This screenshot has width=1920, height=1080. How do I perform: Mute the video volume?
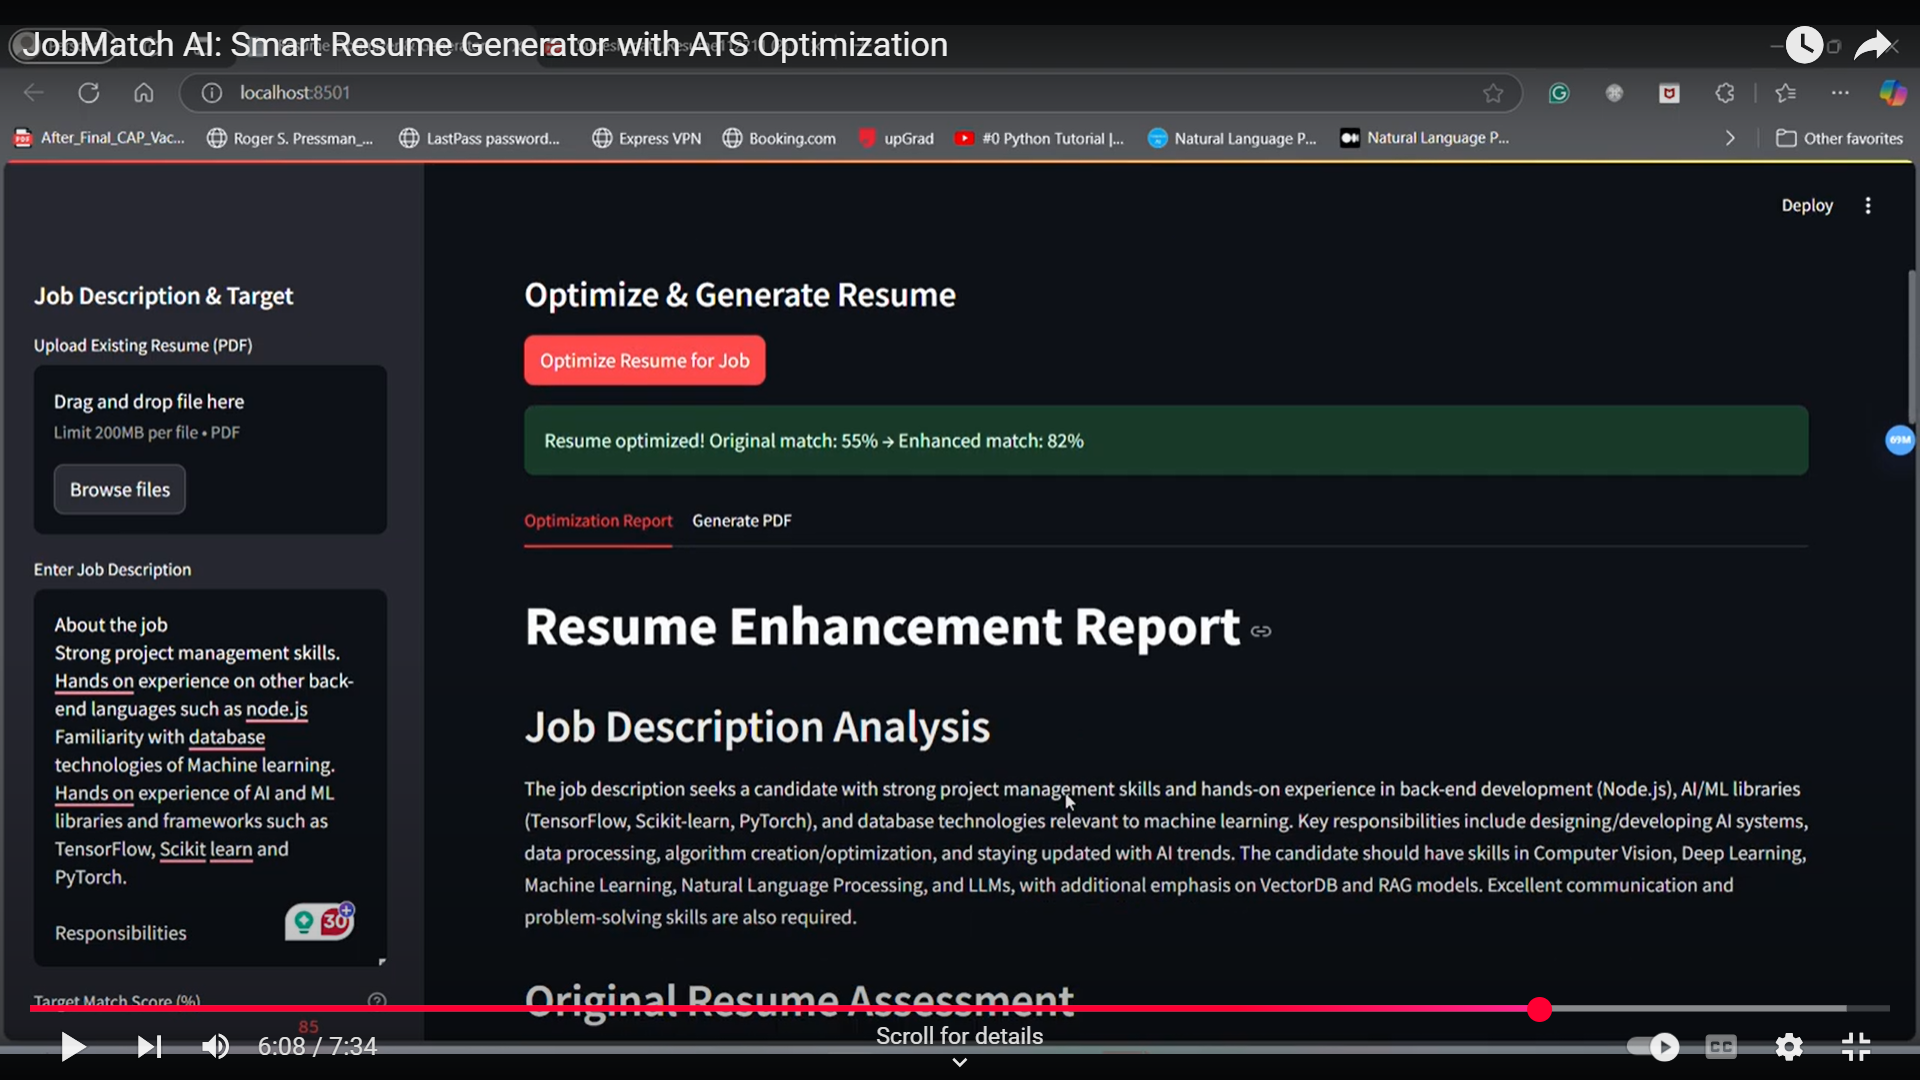tap(215, 1047)
